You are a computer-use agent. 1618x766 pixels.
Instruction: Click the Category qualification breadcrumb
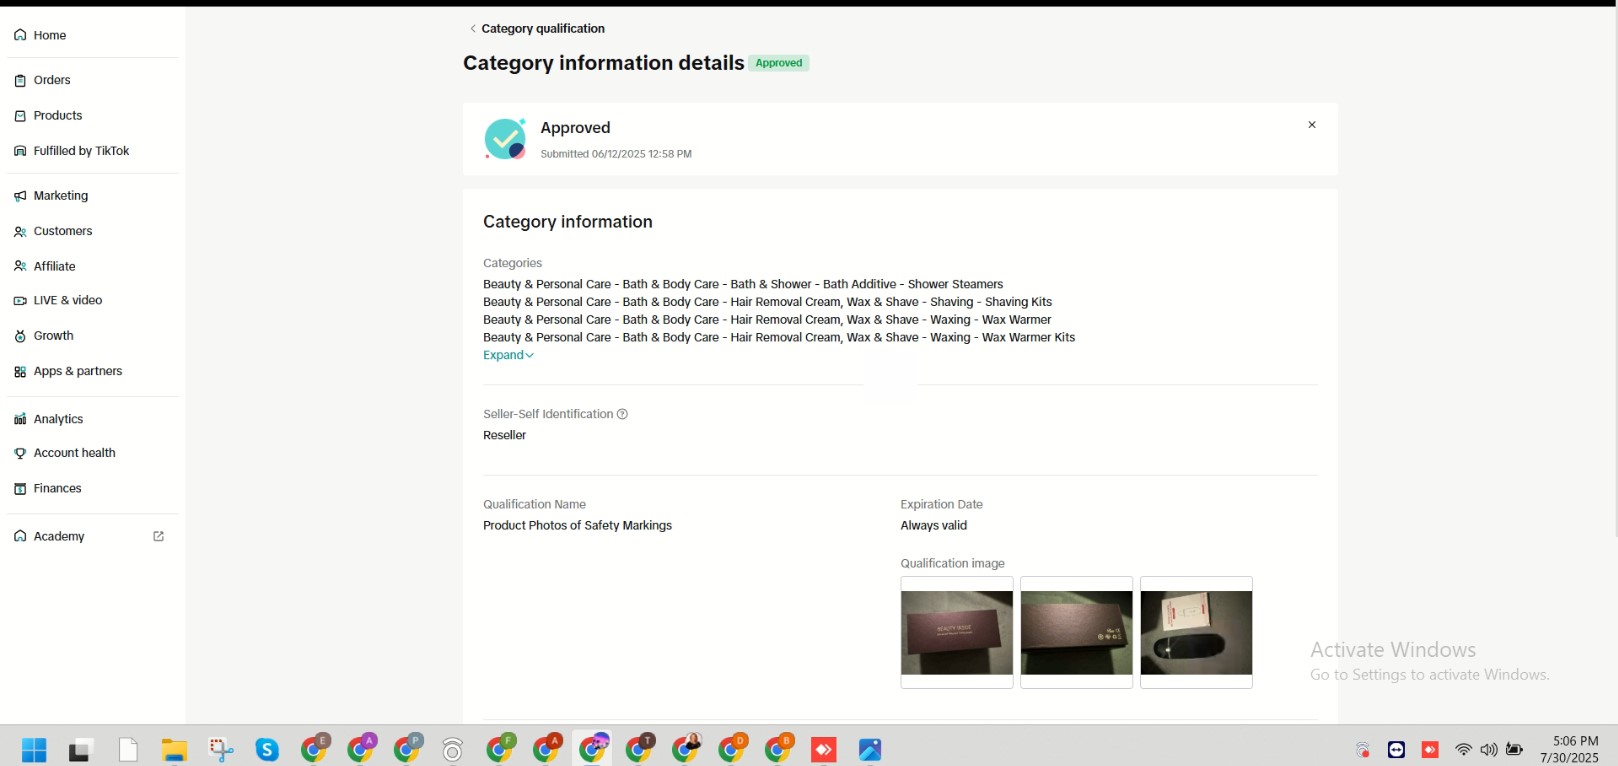(x=543, y=29)
